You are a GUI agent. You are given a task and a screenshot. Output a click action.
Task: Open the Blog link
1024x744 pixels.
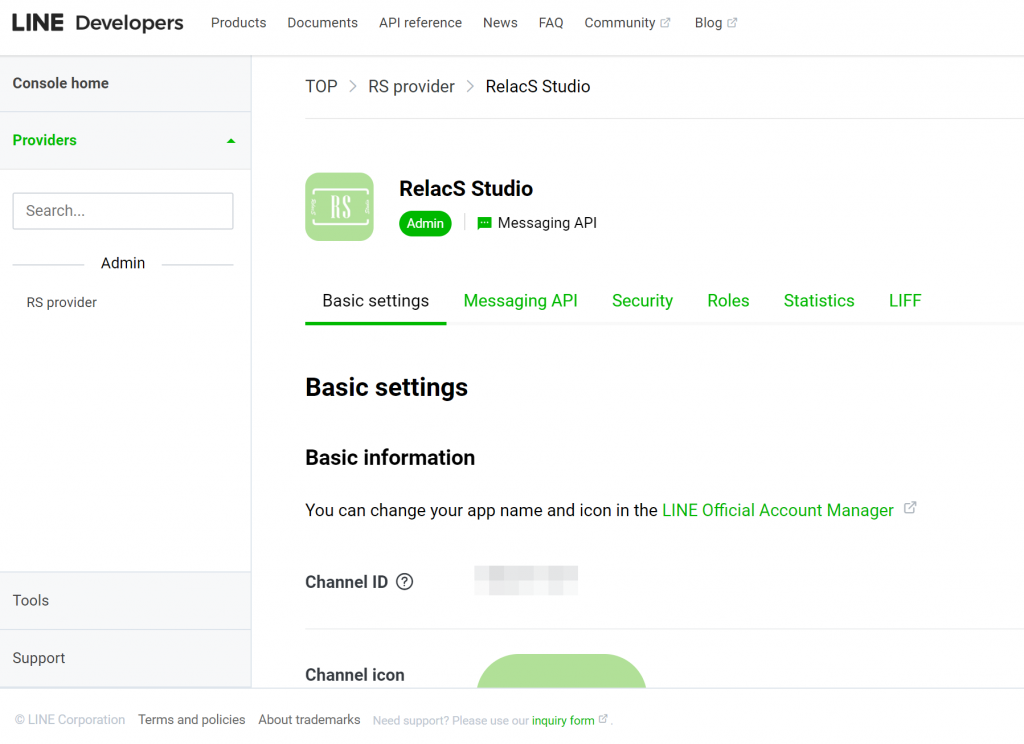708,23
